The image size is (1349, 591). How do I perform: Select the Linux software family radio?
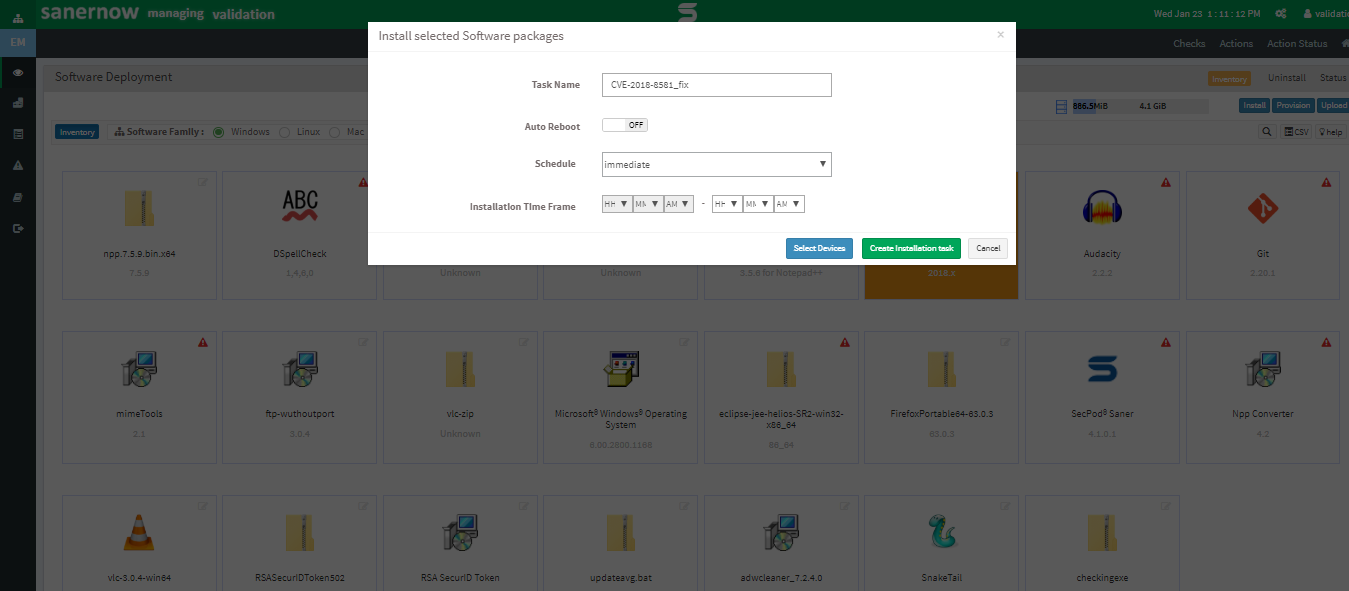pyautogui.click(x=284, y=132)
